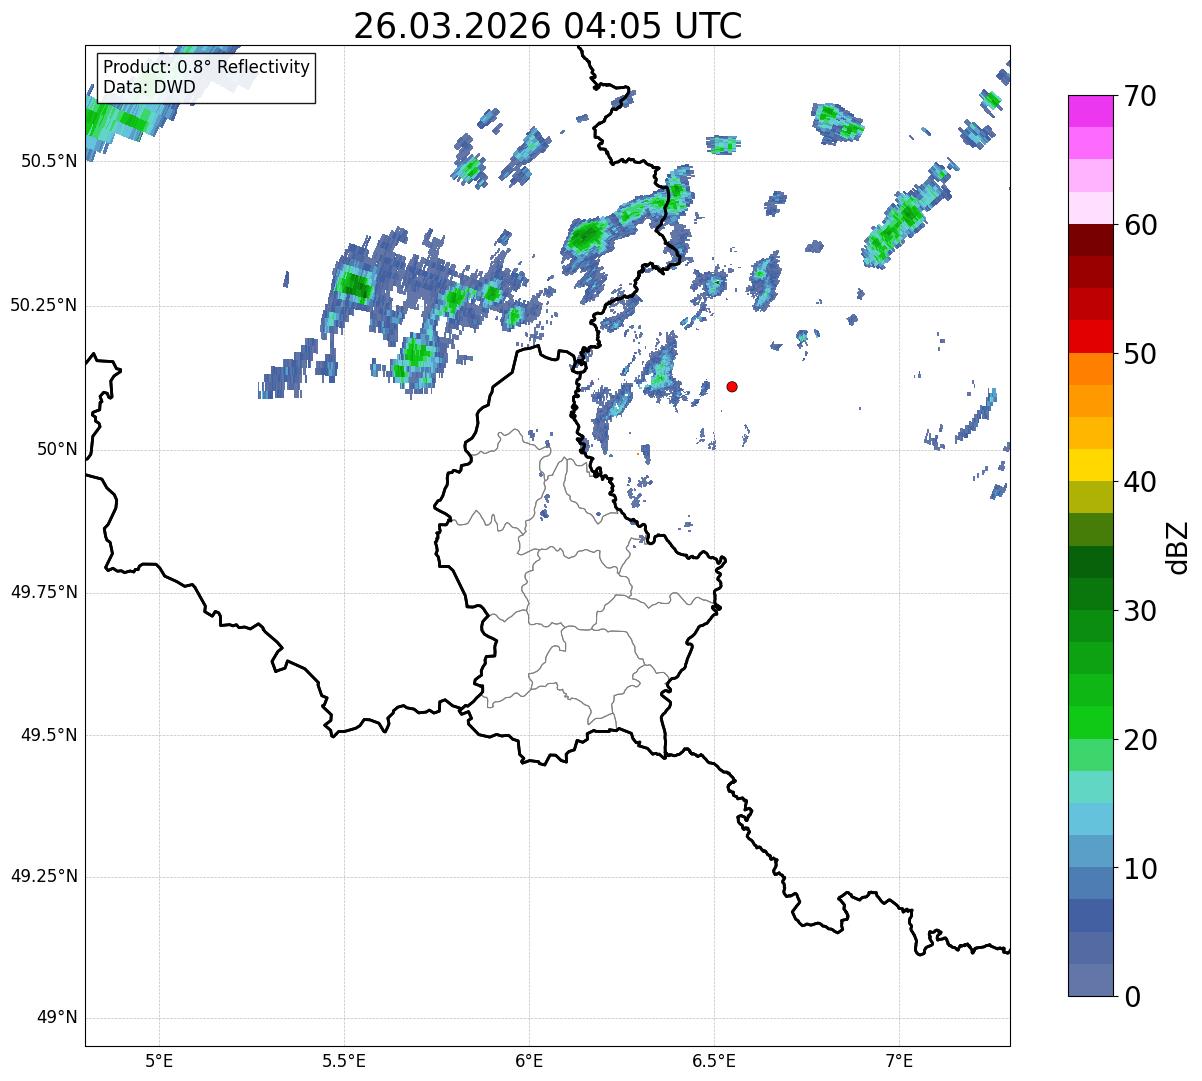1202x1081 pixels.
Task: Click the 50.25°N latitude label
Action: click(44, 305)
